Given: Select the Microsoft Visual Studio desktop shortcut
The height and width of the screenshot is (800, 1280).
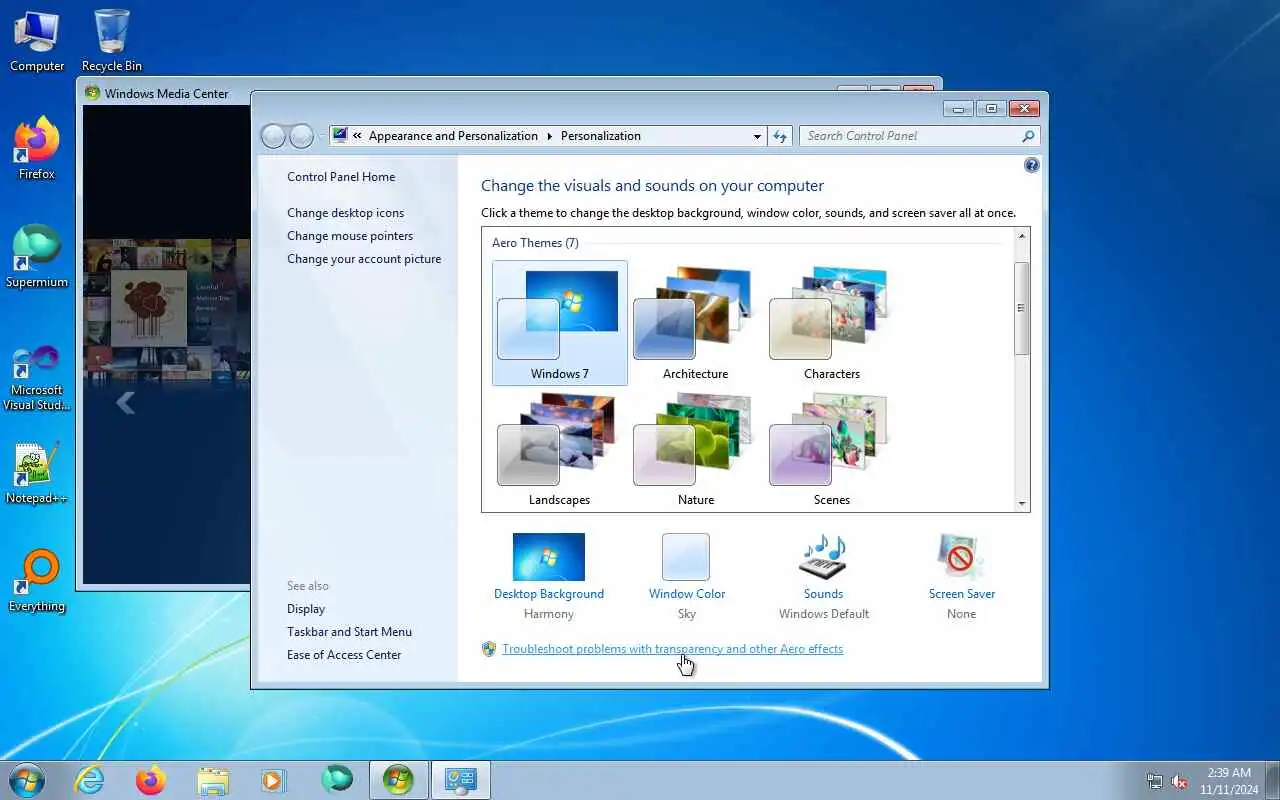Looking at the screenshot, I should click(37, 378).
